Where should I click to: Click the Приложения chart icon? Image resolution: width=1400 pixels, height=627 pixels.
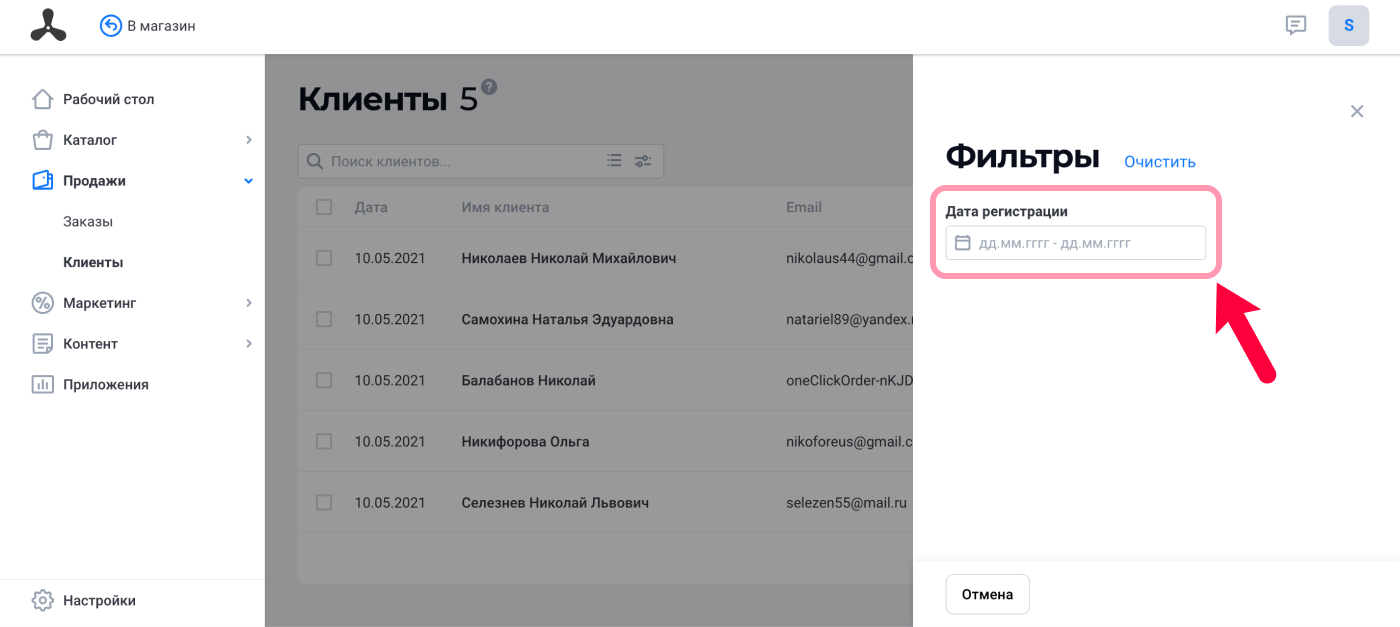click(42, 385)
